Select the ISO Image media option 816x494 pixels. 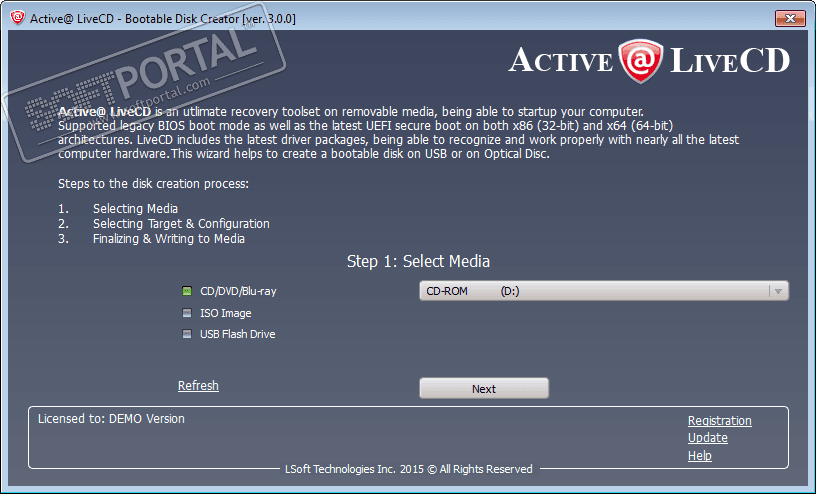point(217,313)
